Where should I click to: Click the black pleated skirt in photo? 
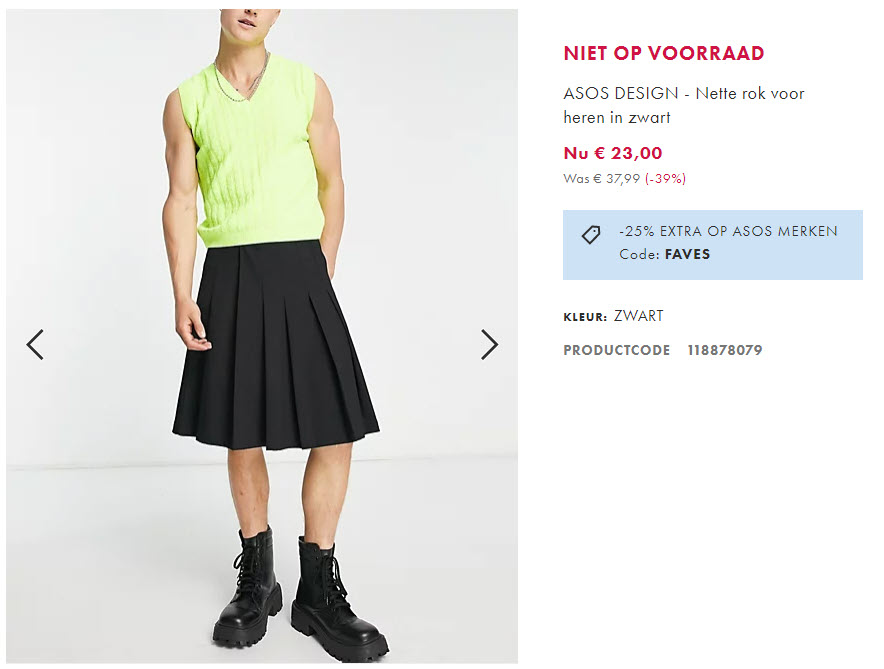(275, 347)
